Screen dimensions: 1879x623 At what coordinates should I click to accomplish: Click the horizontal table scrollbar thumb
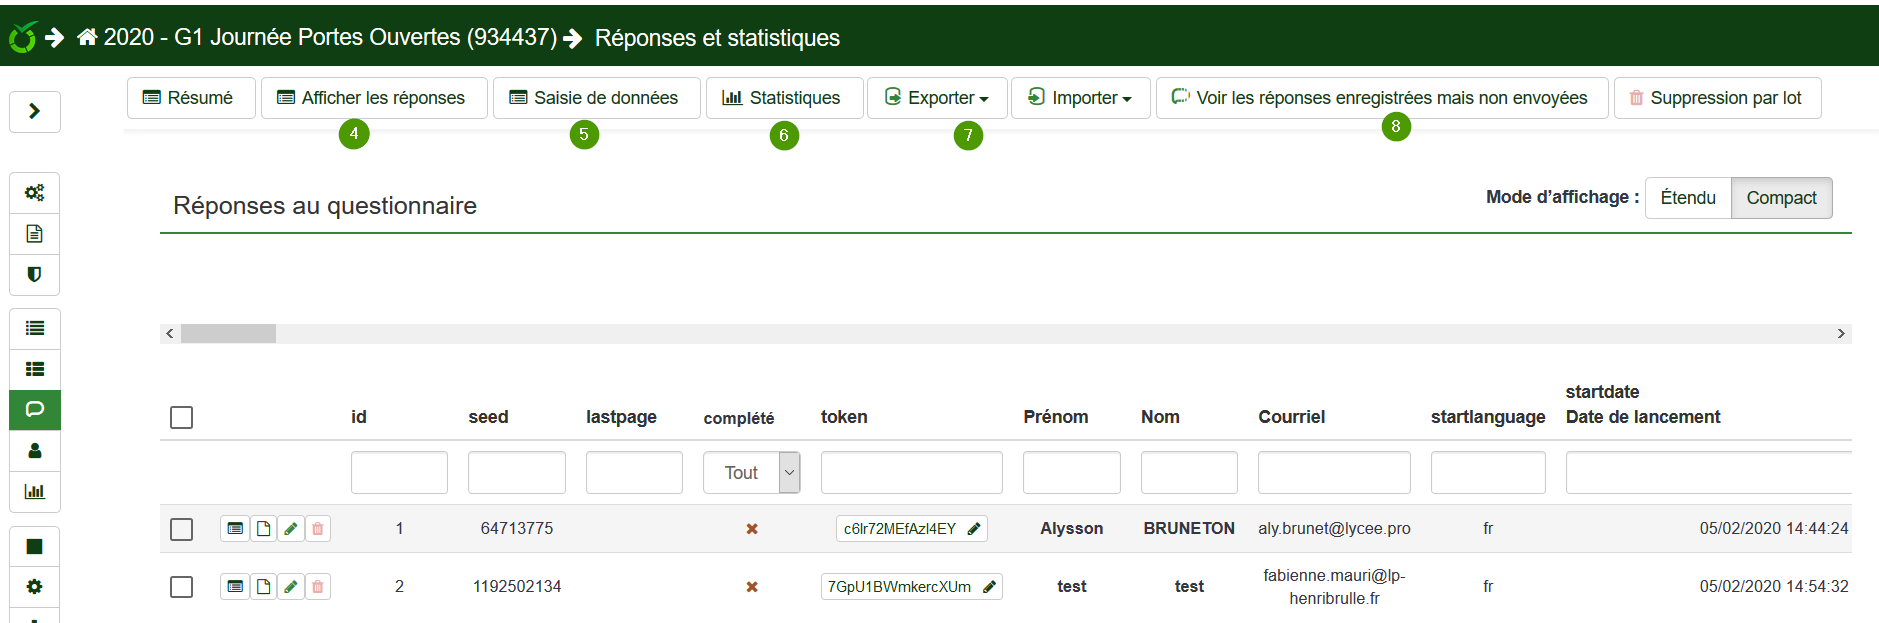(x=228, y=334)
